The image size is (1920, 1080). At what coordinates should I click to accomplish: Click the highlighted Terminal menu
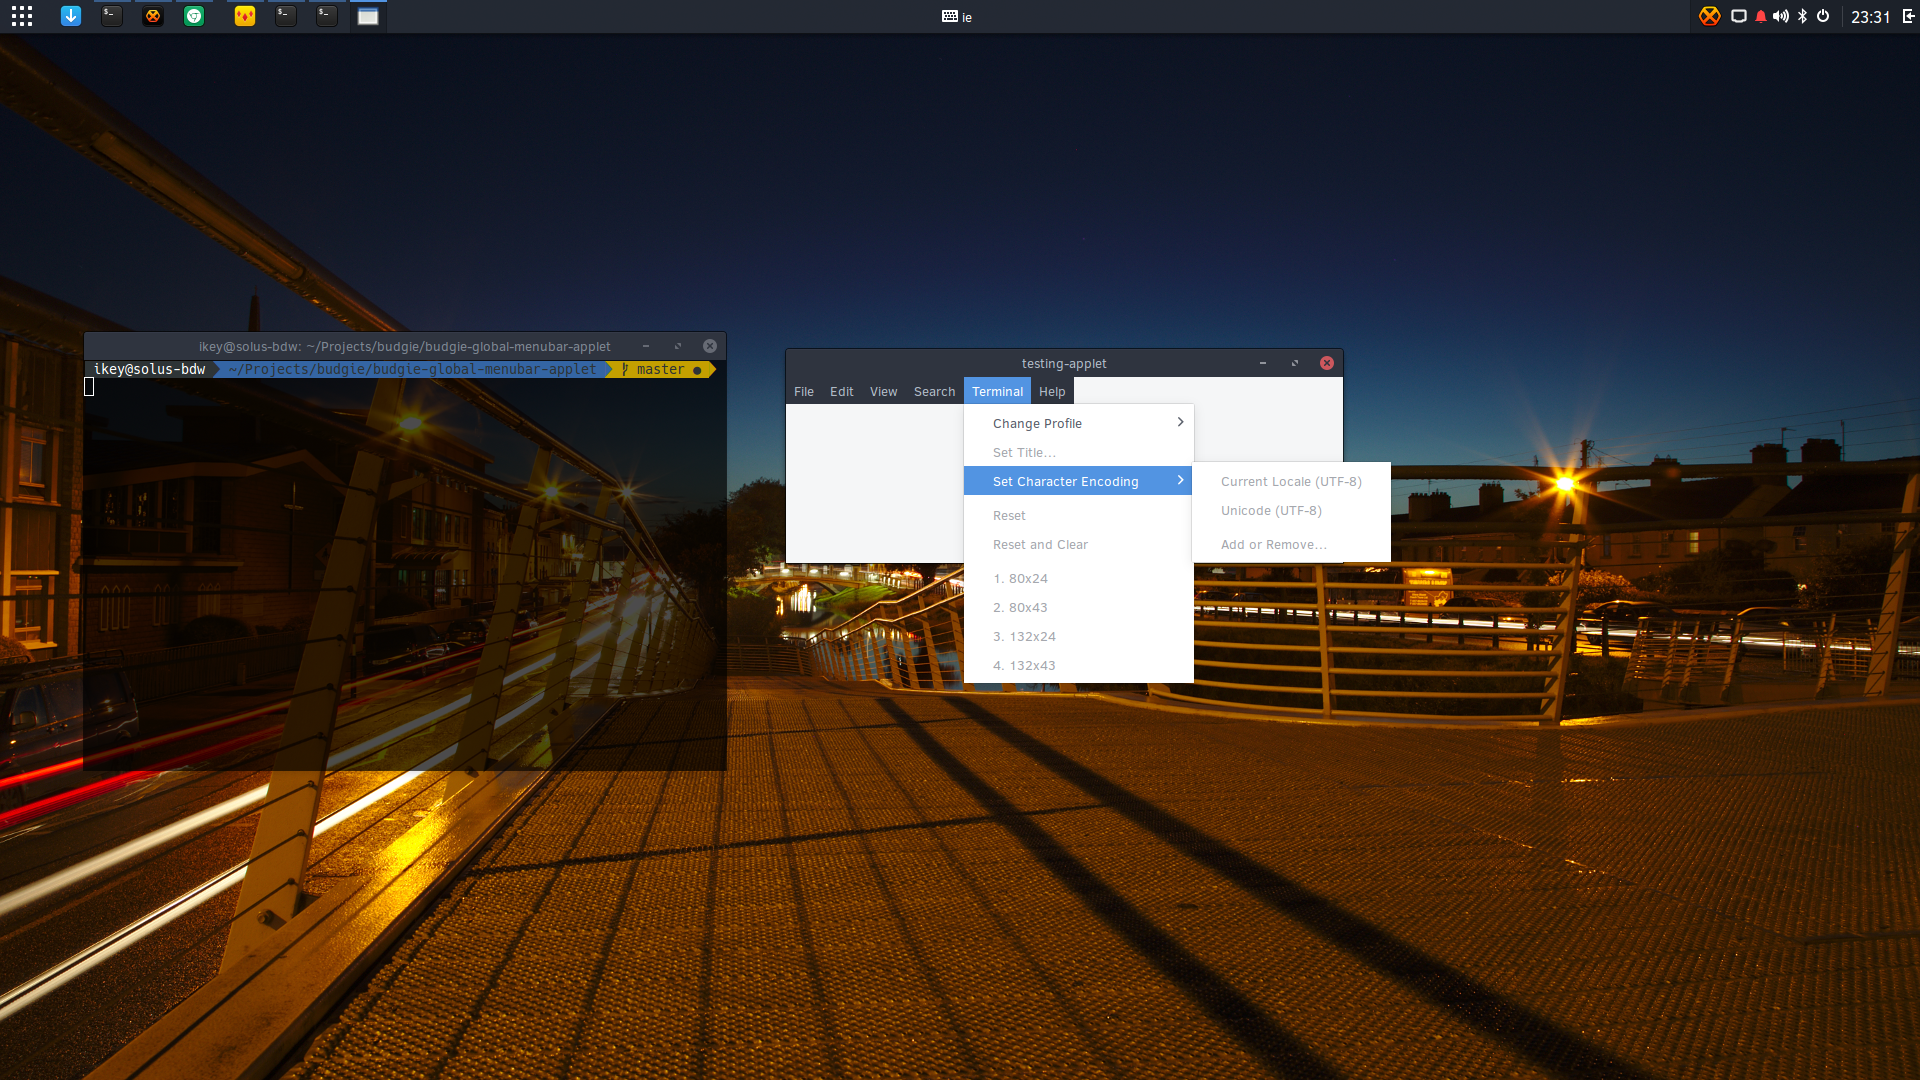click(998, 391)
